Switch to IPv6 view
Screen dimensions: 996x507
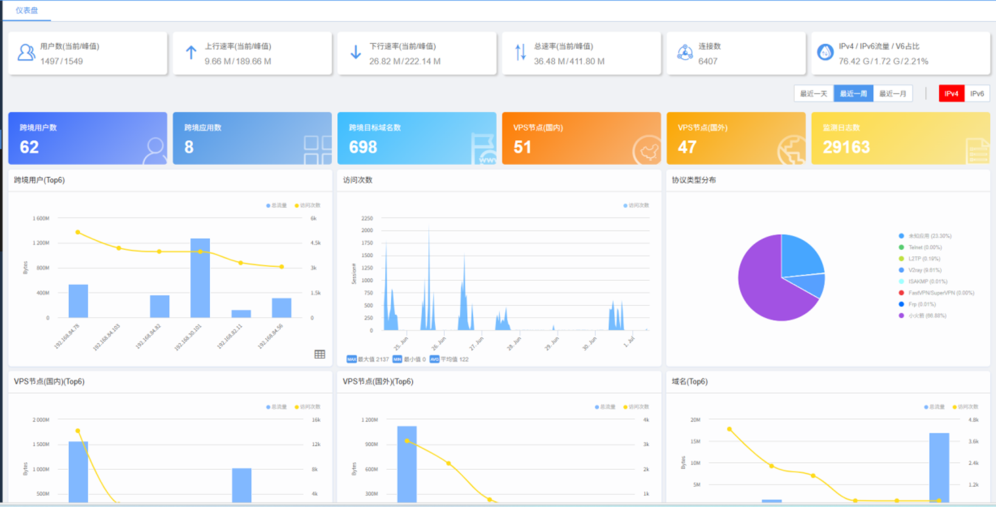click(x=977, y=93)
